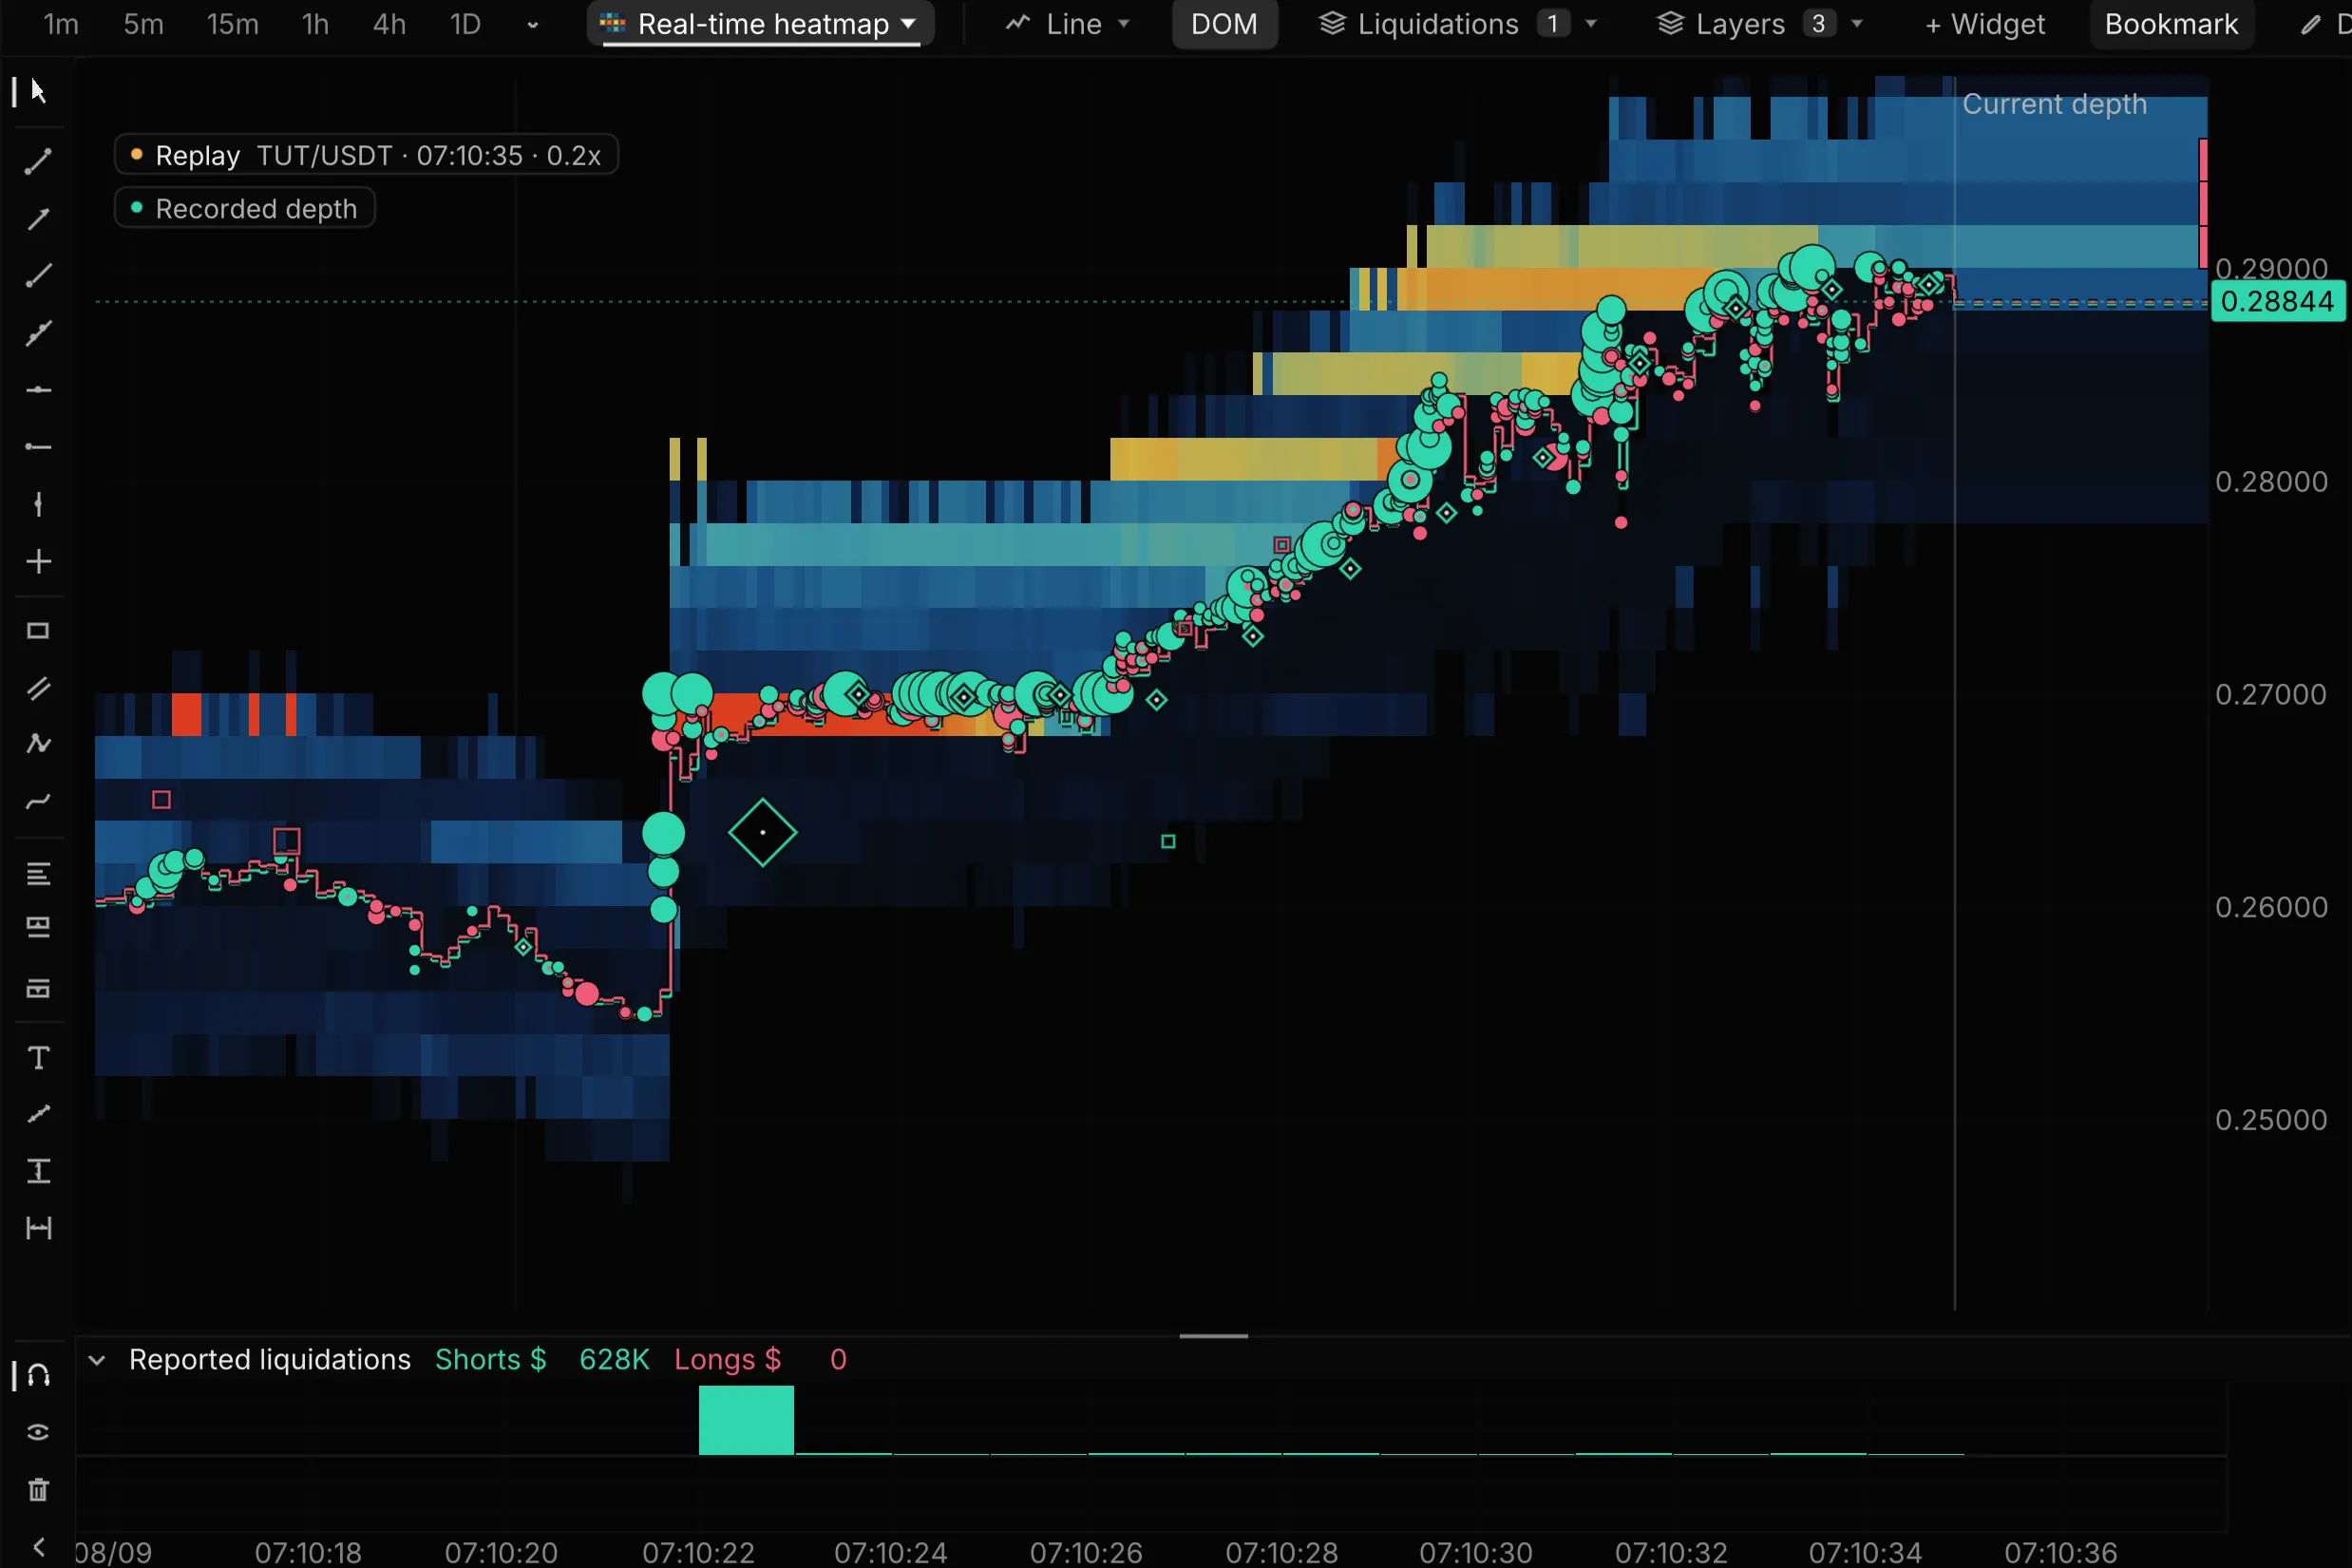
Task: Select the polyline path tool
Action: tap(38, 744)
